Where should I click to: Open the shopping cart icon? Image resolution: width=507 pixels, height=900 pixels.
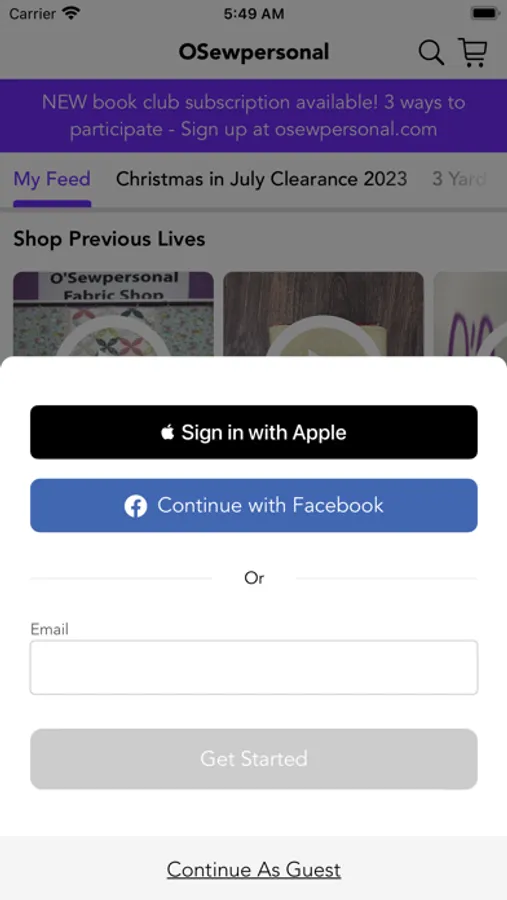[473, 52]
